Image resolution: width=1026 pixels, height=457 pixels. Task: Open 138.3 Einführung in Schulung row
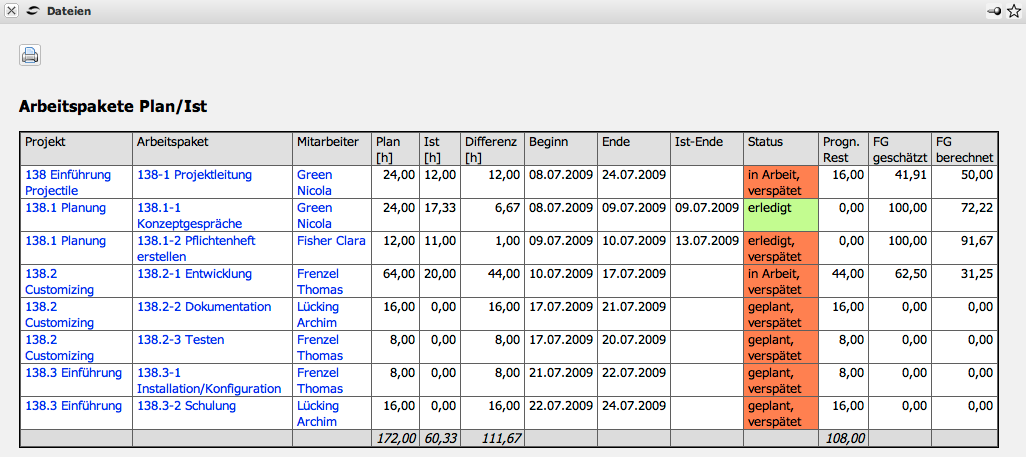click(73, 405)
